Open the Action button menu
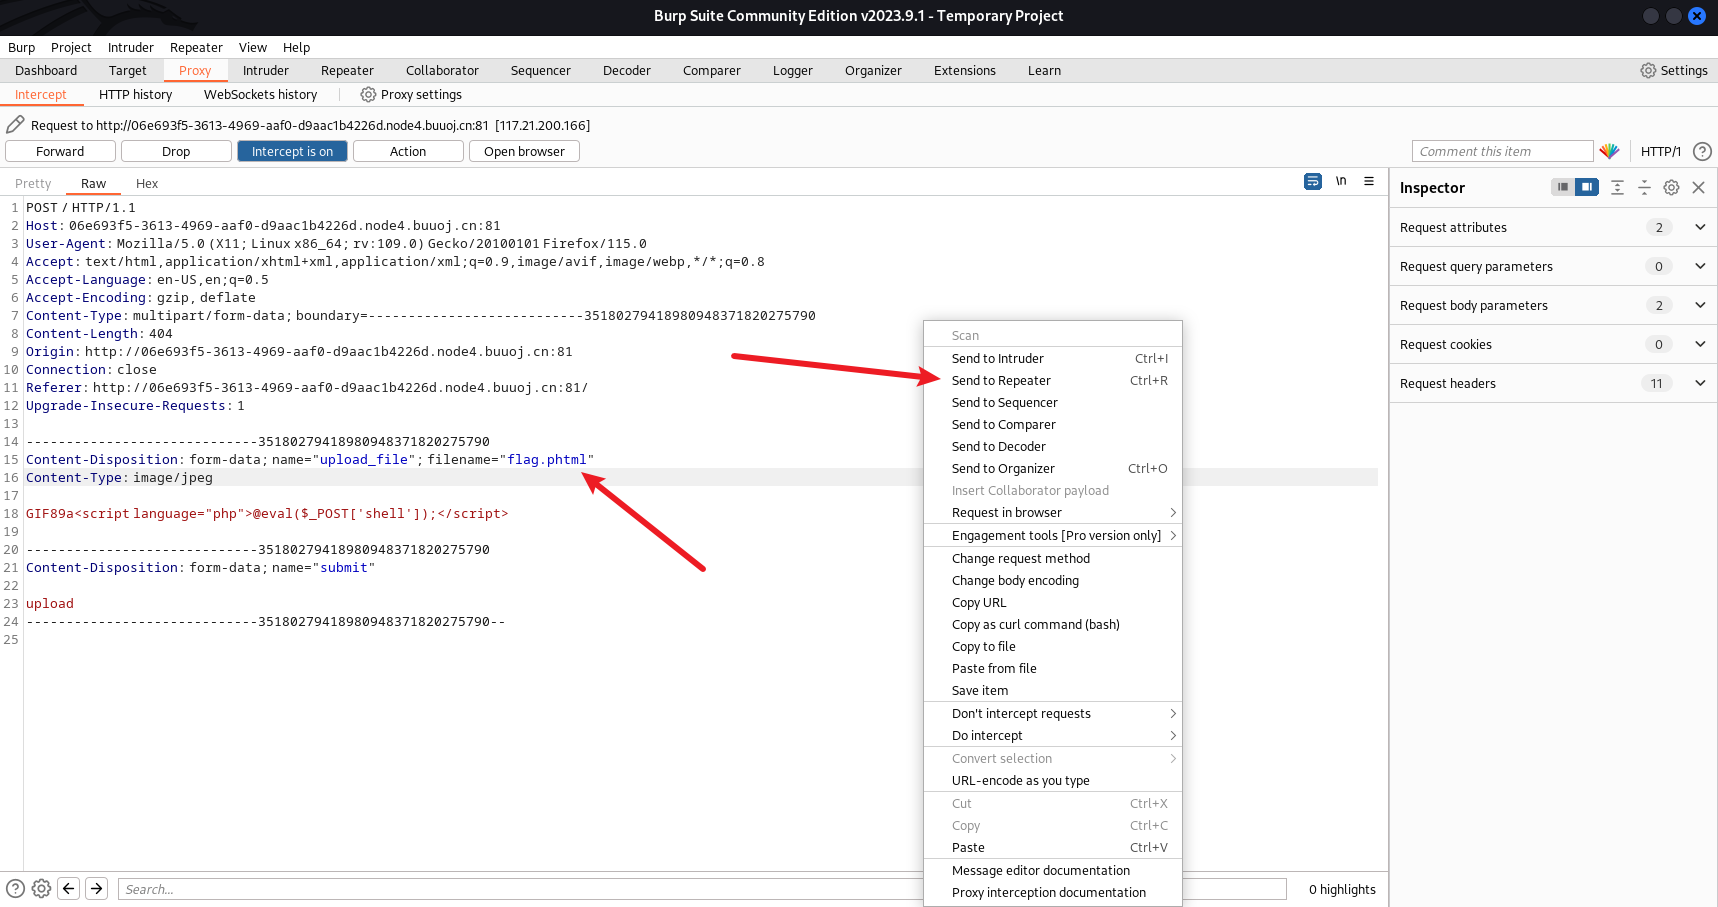The width and height of the screenshot is (1718, 907). (x=408, y=151)
